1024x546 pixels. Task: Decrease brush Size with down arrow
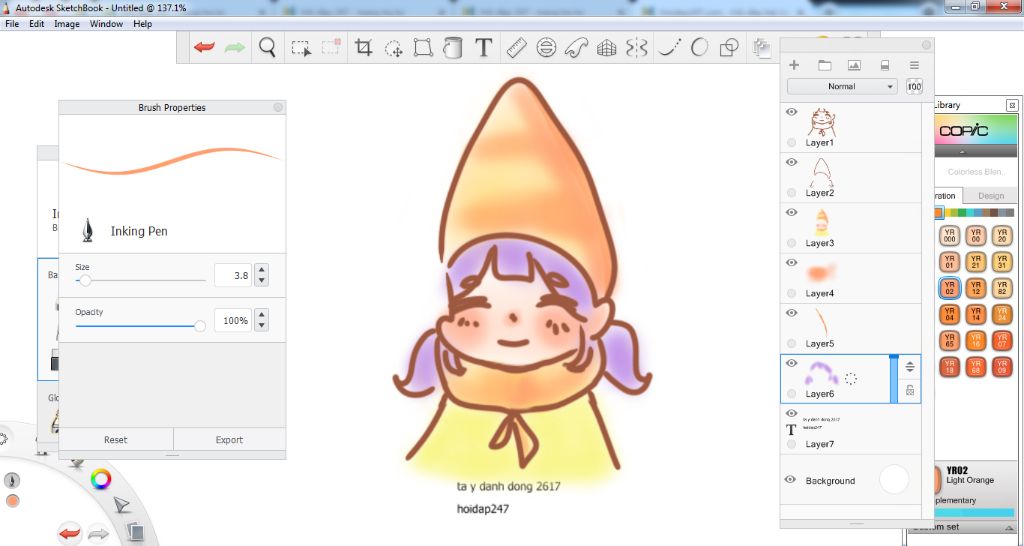click(261, 281)
